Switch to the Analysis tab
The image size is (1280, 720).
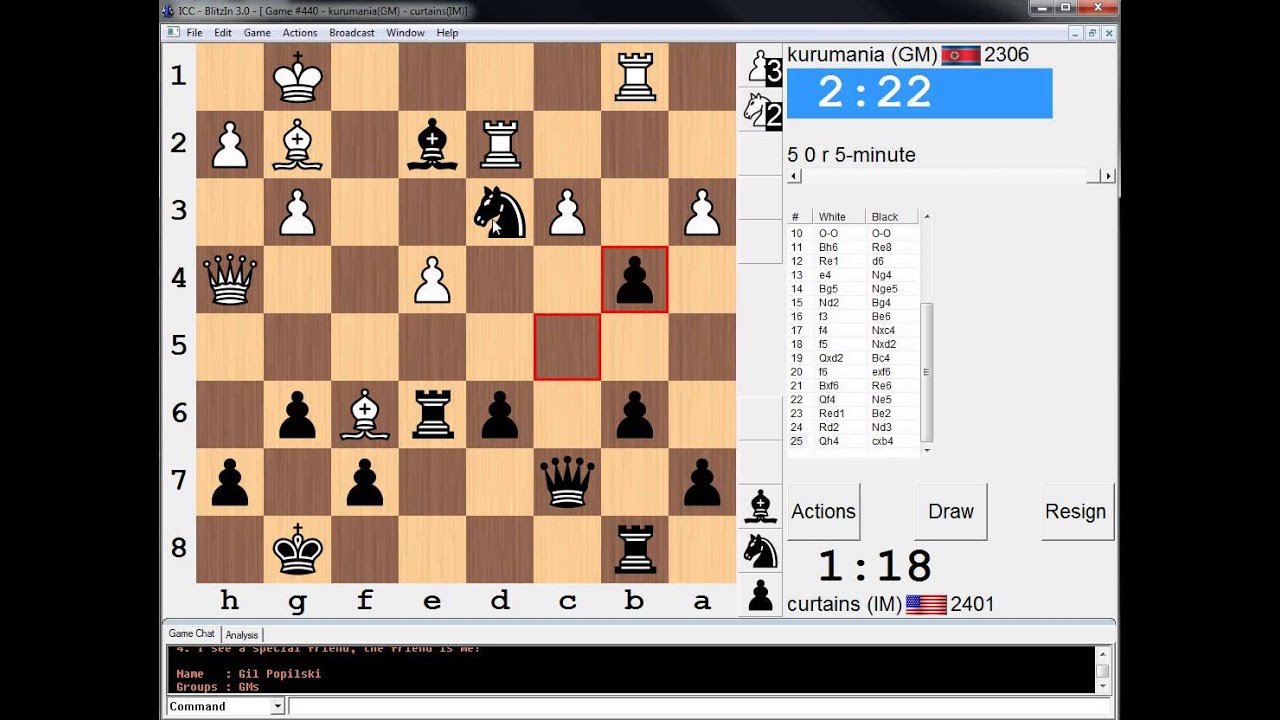pos(241,635)
